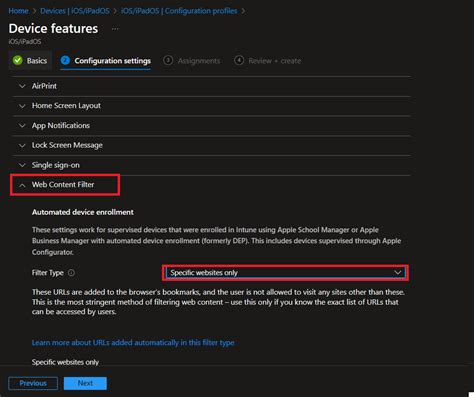Expand the Home Screen Layout section
The image size is (474, 397).
tap(211, 106)
